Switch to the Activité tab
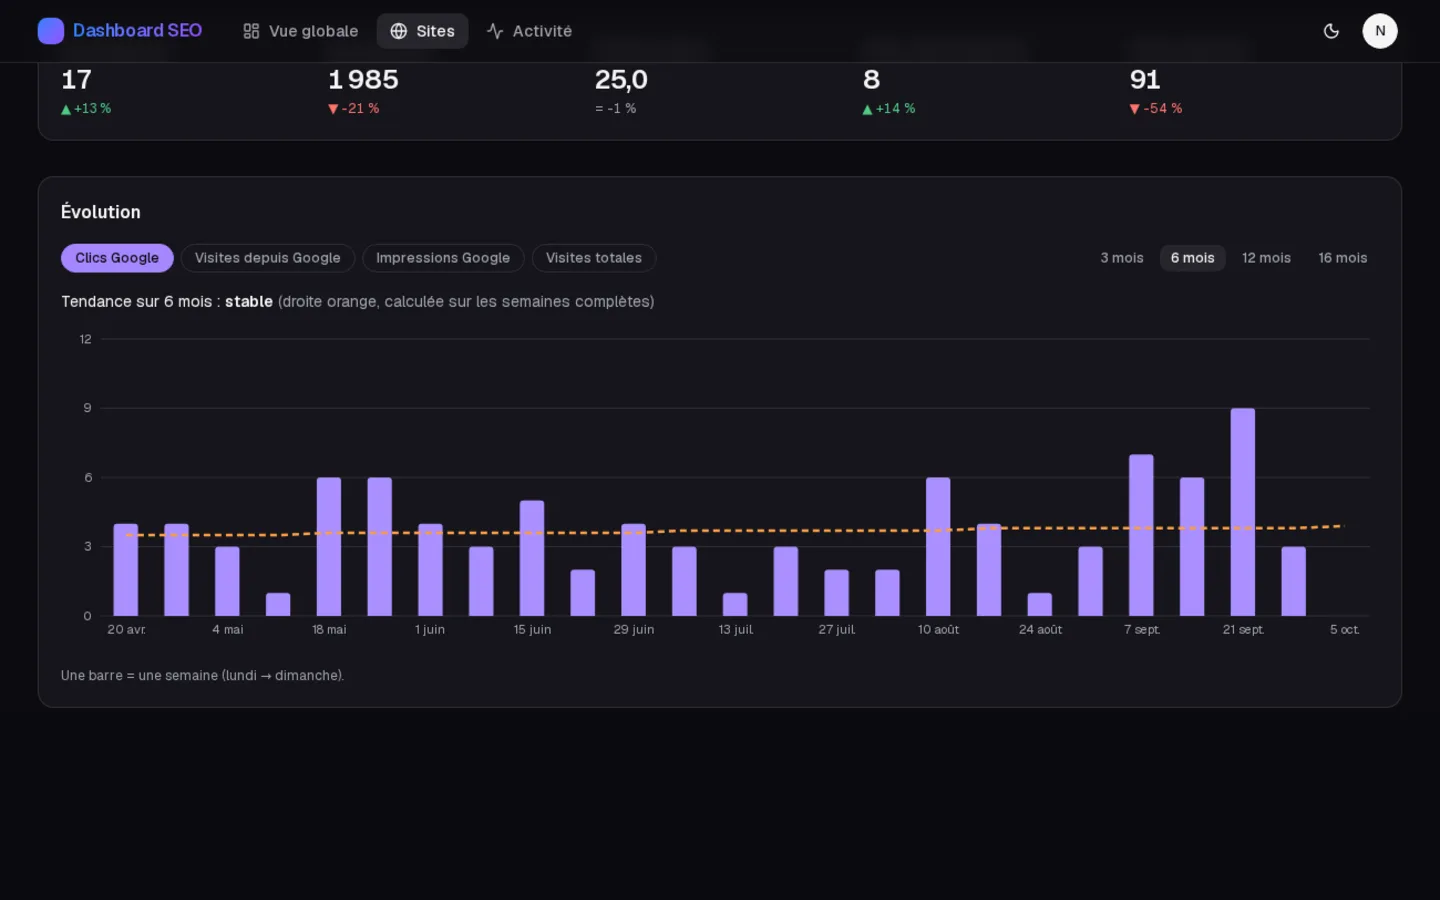 point(529,31)
